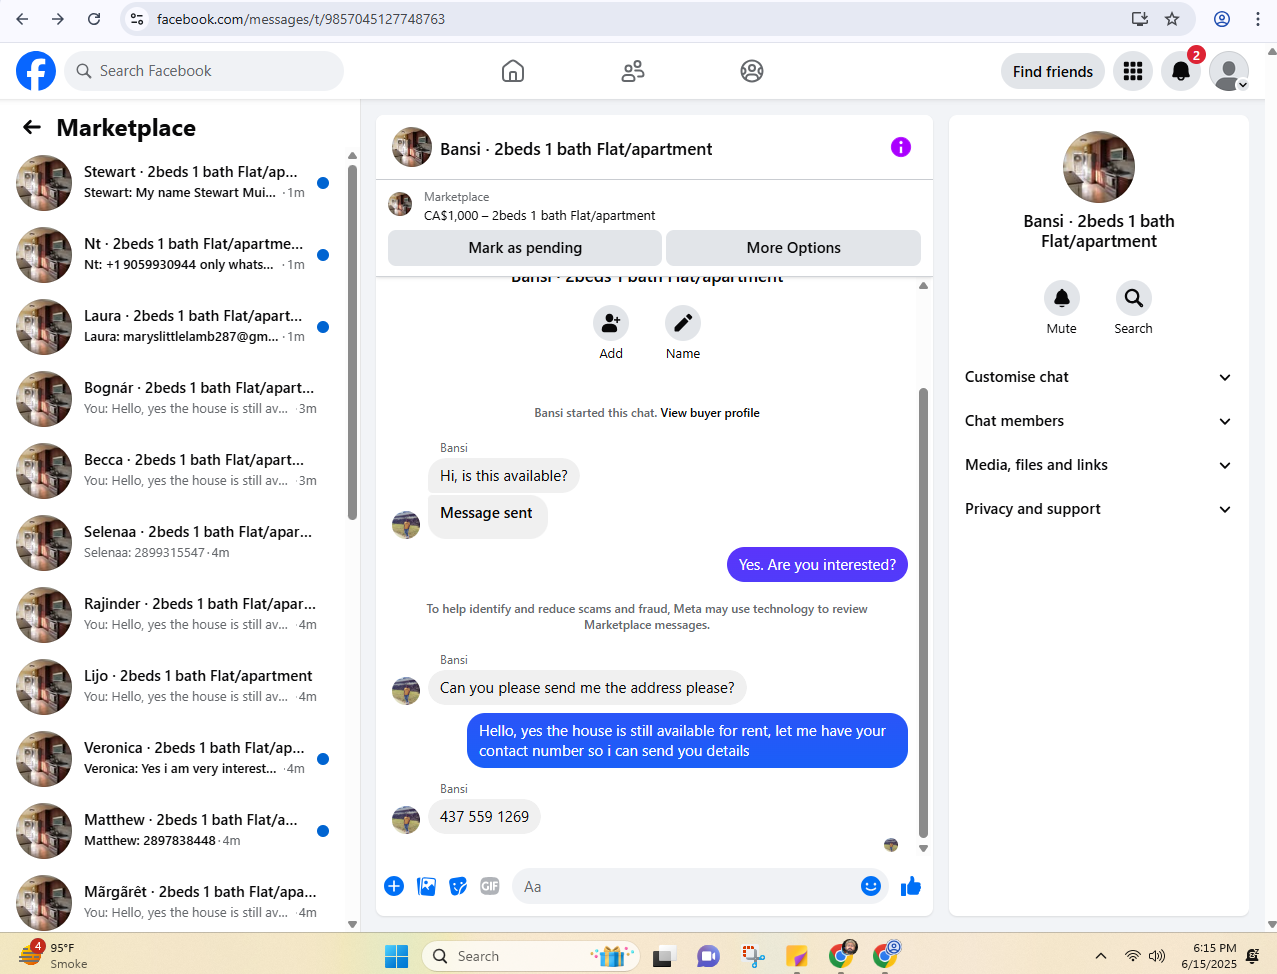Open taskbar clock 6:15 PM
This screenshot has width=1277, height=974.
1209,956
